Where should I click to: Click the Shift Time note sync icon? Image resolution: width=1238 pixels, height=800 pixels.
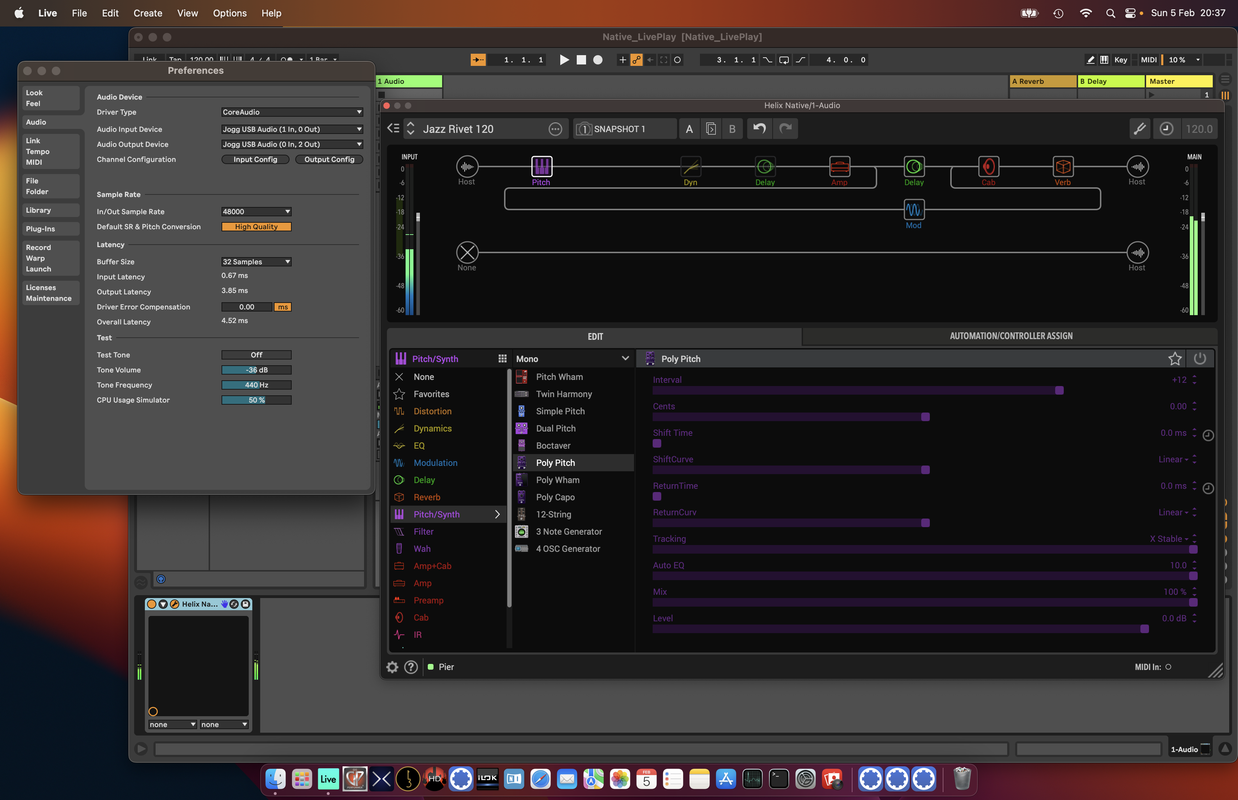pos(1208,435)
